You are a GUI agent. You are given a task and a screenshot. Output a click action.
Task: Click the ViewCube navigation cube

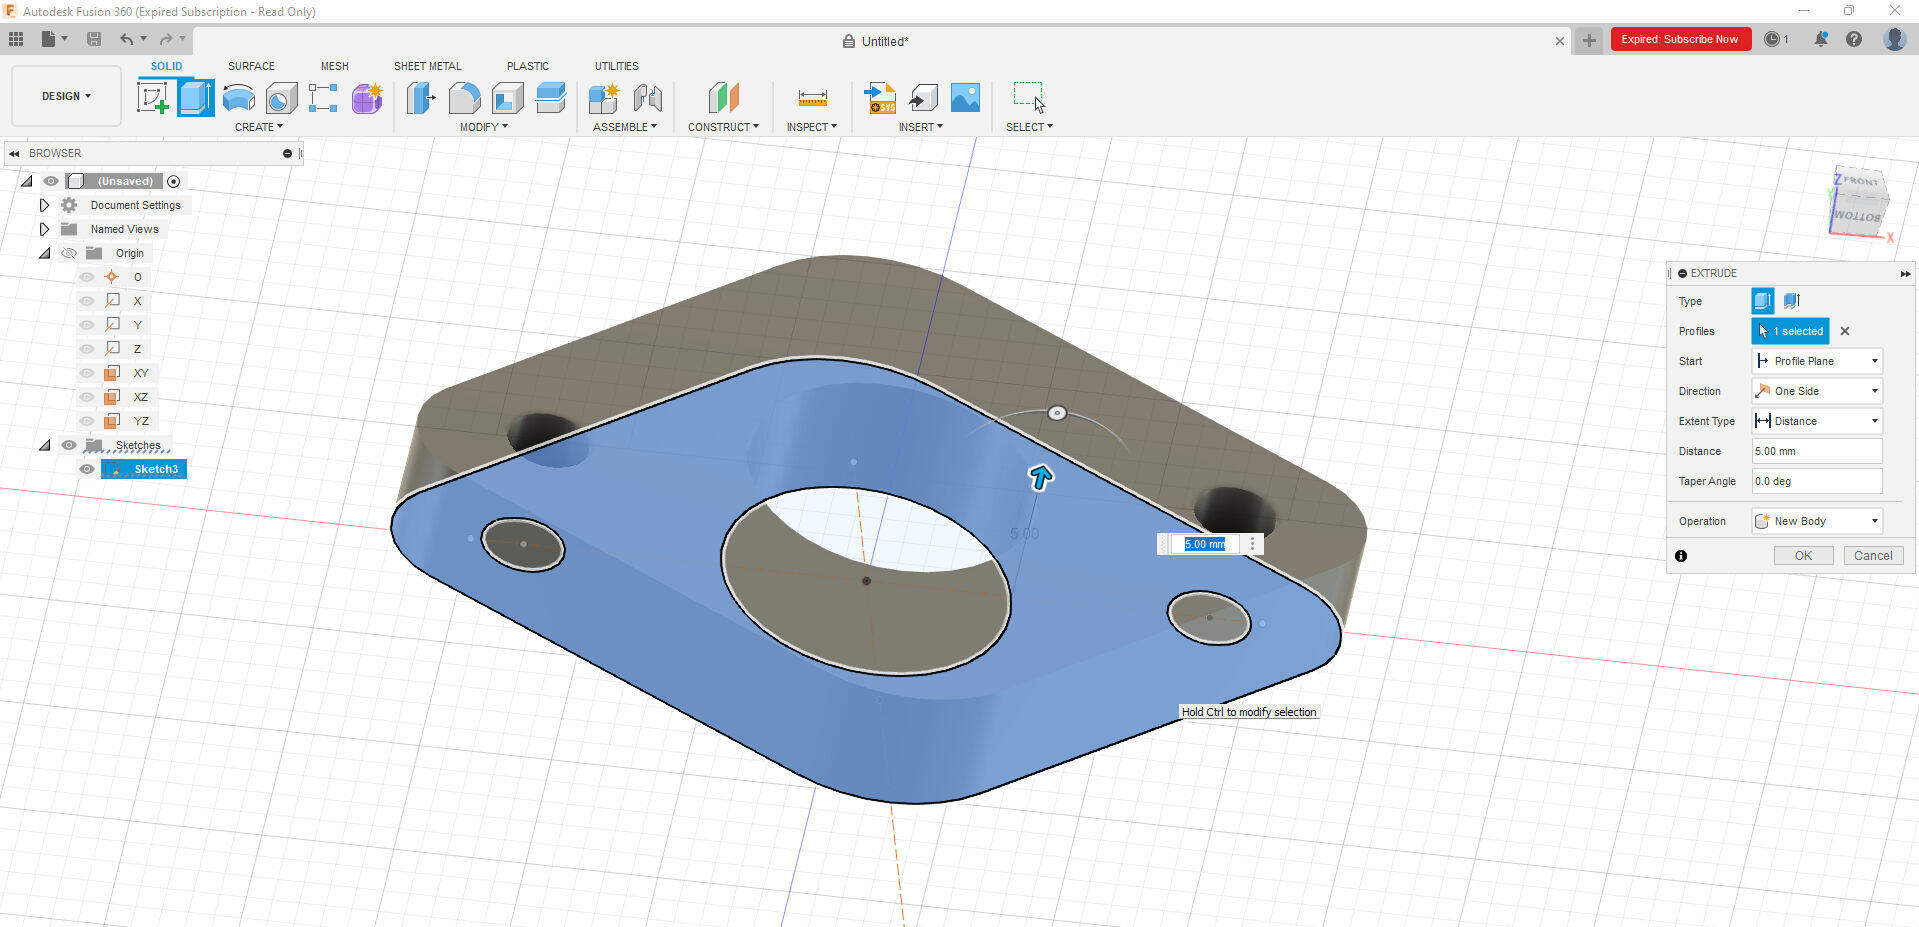tap(1858, 201)
